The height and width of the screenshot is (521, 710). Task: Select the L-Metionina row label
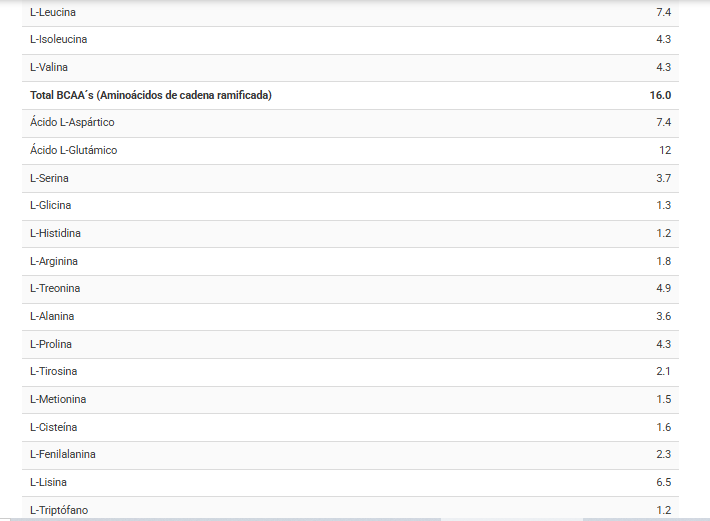(x=58, y=399)
